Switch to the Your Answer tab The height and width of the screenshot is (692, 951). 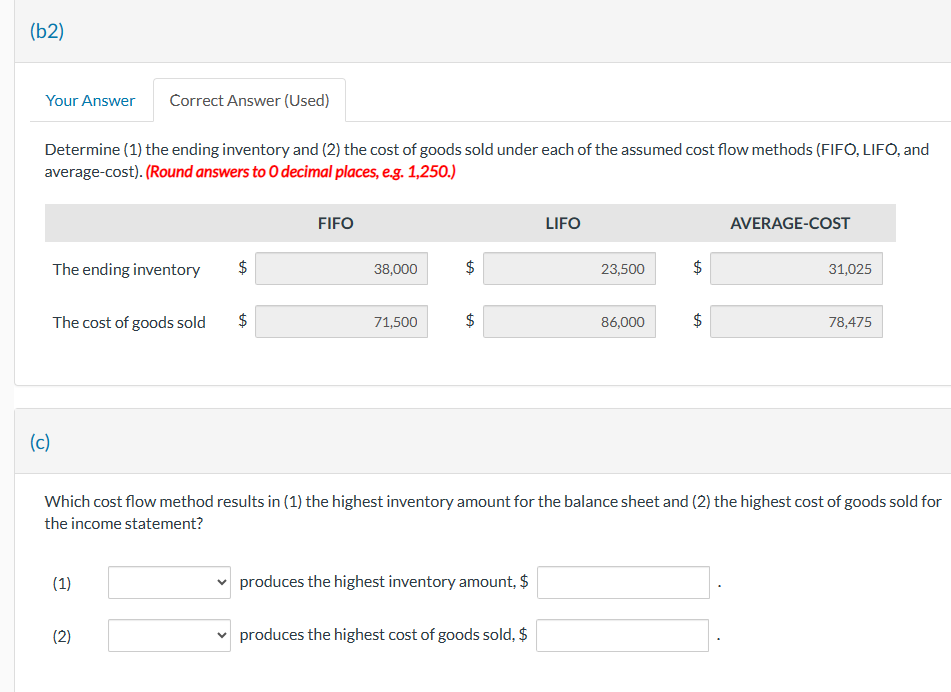click(90, 100)
